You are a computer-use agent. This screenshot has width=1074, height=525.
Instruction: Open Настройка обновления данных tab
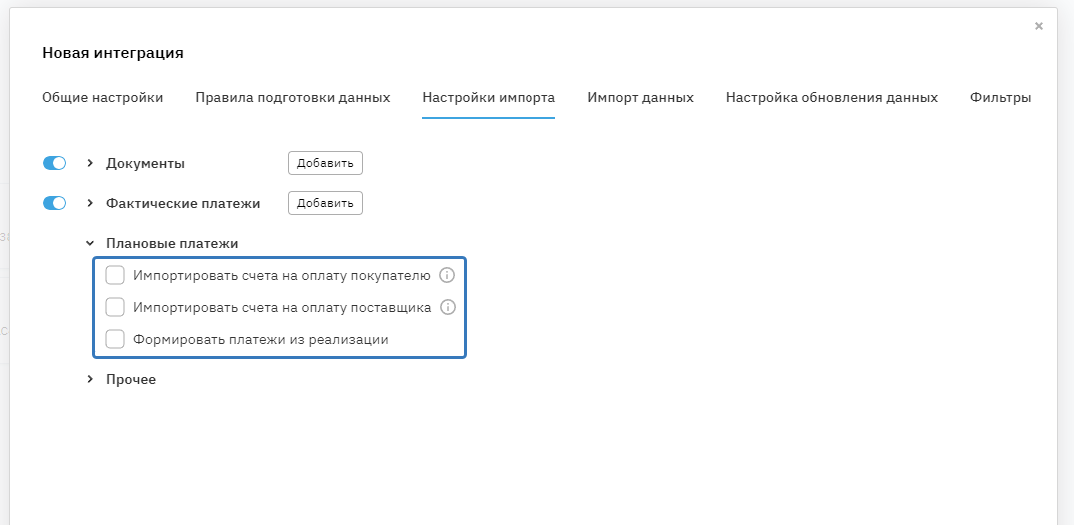831,98
